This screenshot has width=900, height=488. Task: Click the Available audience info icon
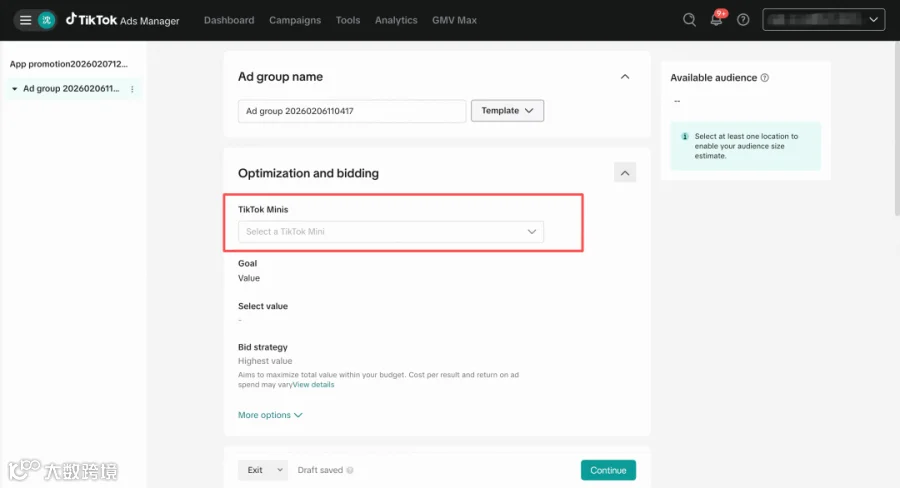click(765, 78)
